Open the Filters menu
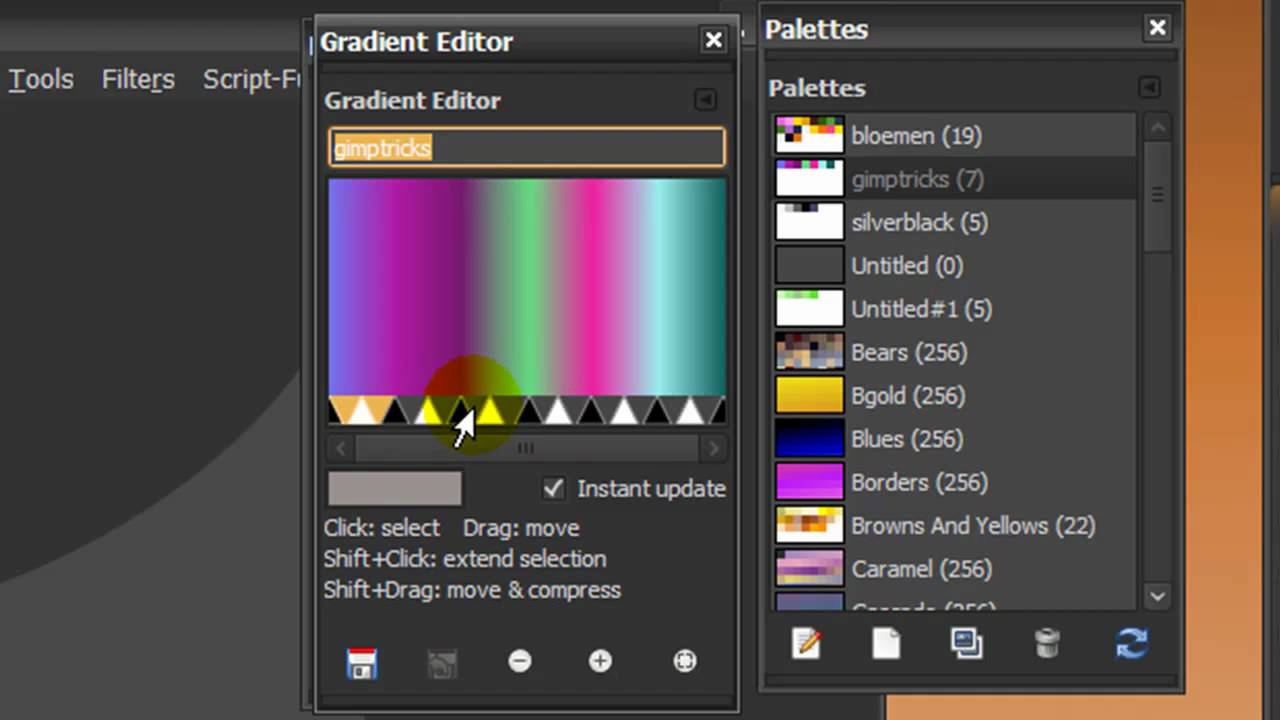1280x720 pixels. pyautogui.click(x=138, y=79)
